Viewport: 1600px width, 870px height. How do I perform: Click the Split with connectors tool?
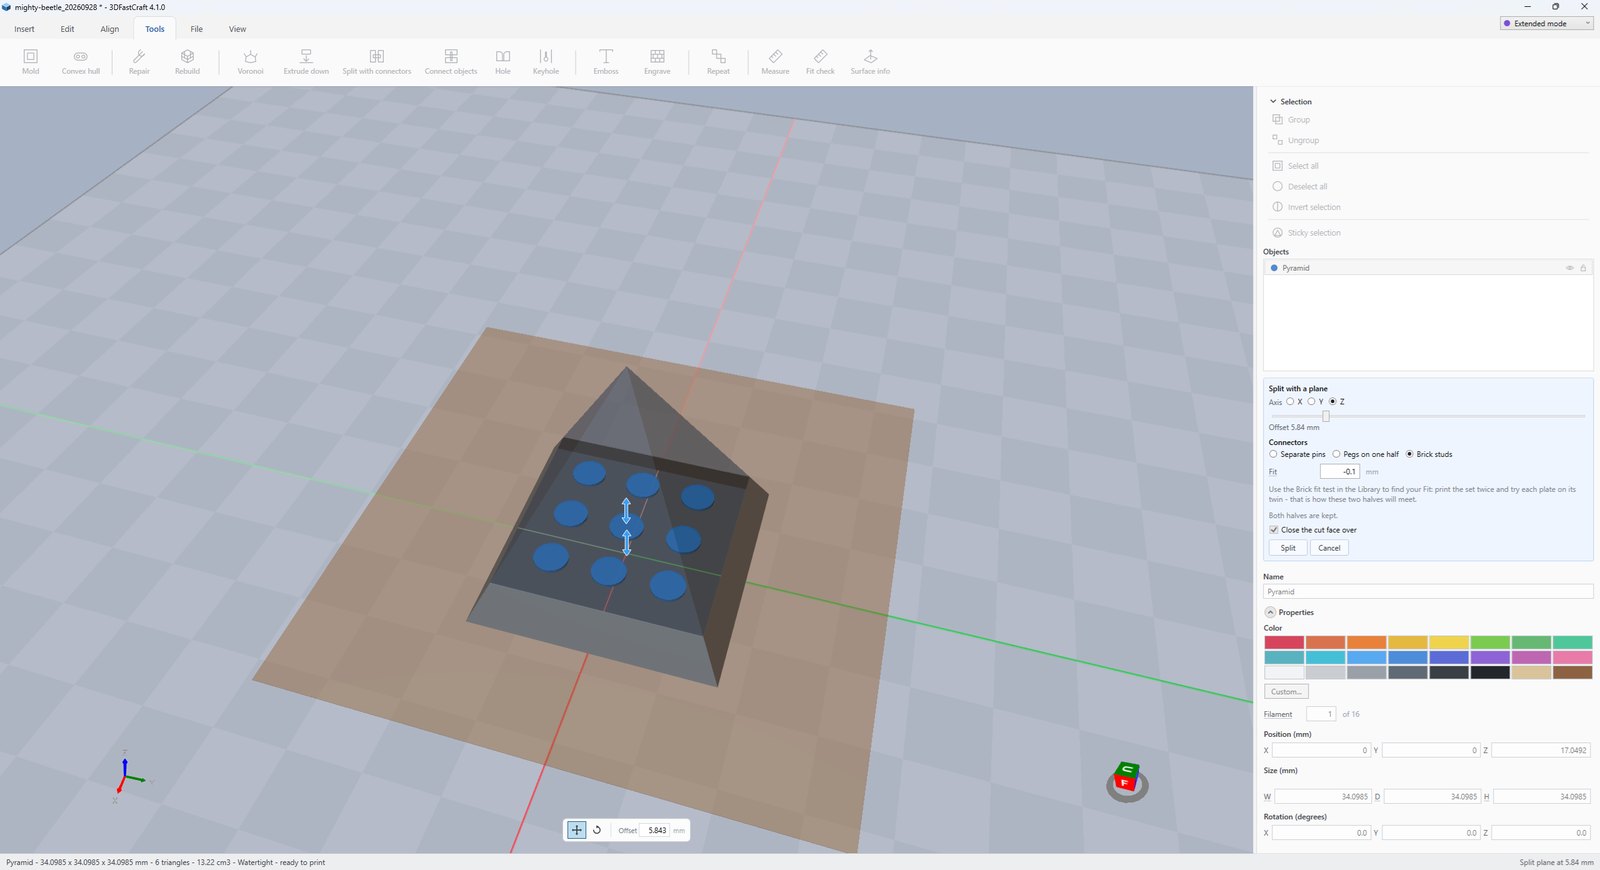[x=376, y=61]
